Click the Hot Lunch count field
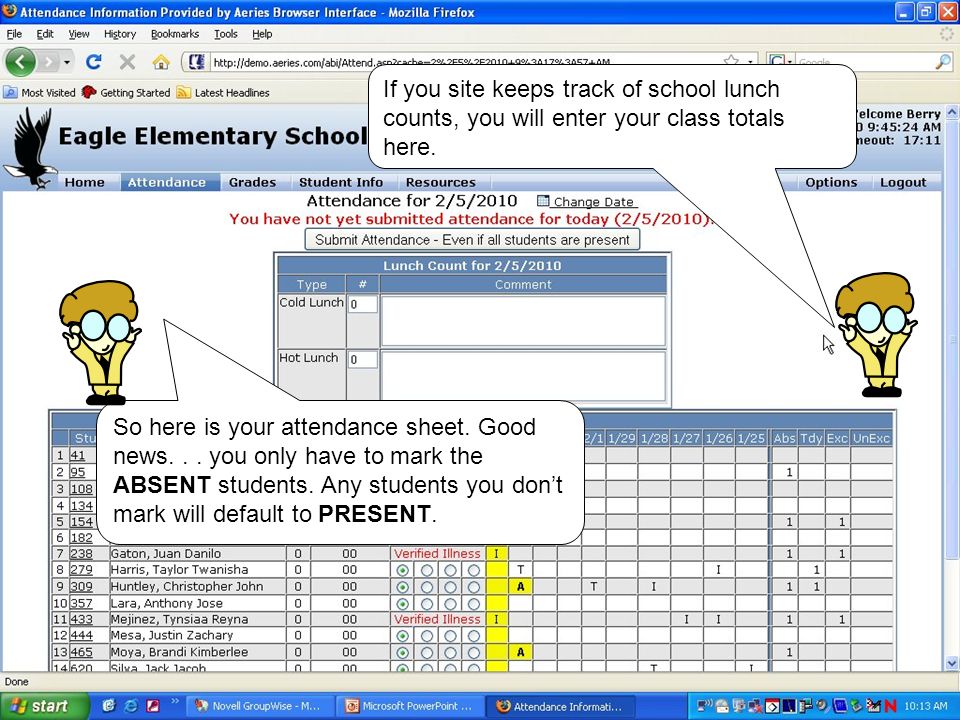 coord(362,359)
